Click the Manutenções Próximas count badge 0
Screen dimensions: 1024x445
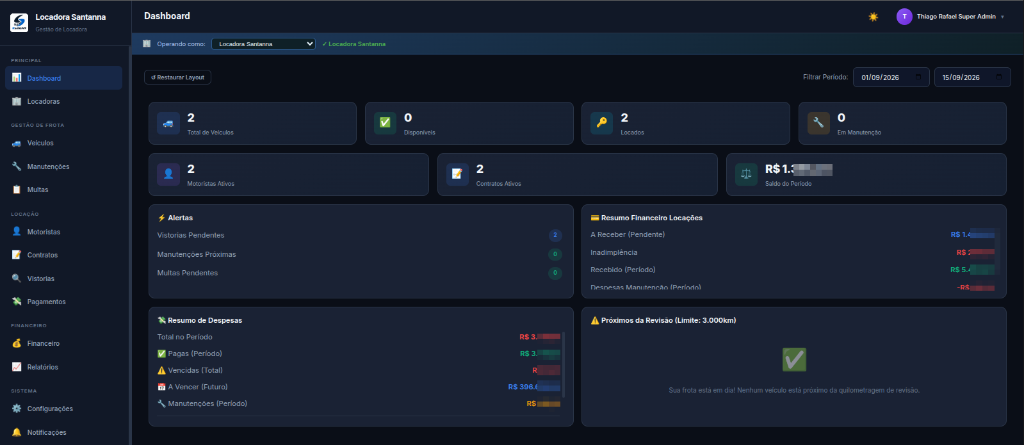(x=555, y=254)
